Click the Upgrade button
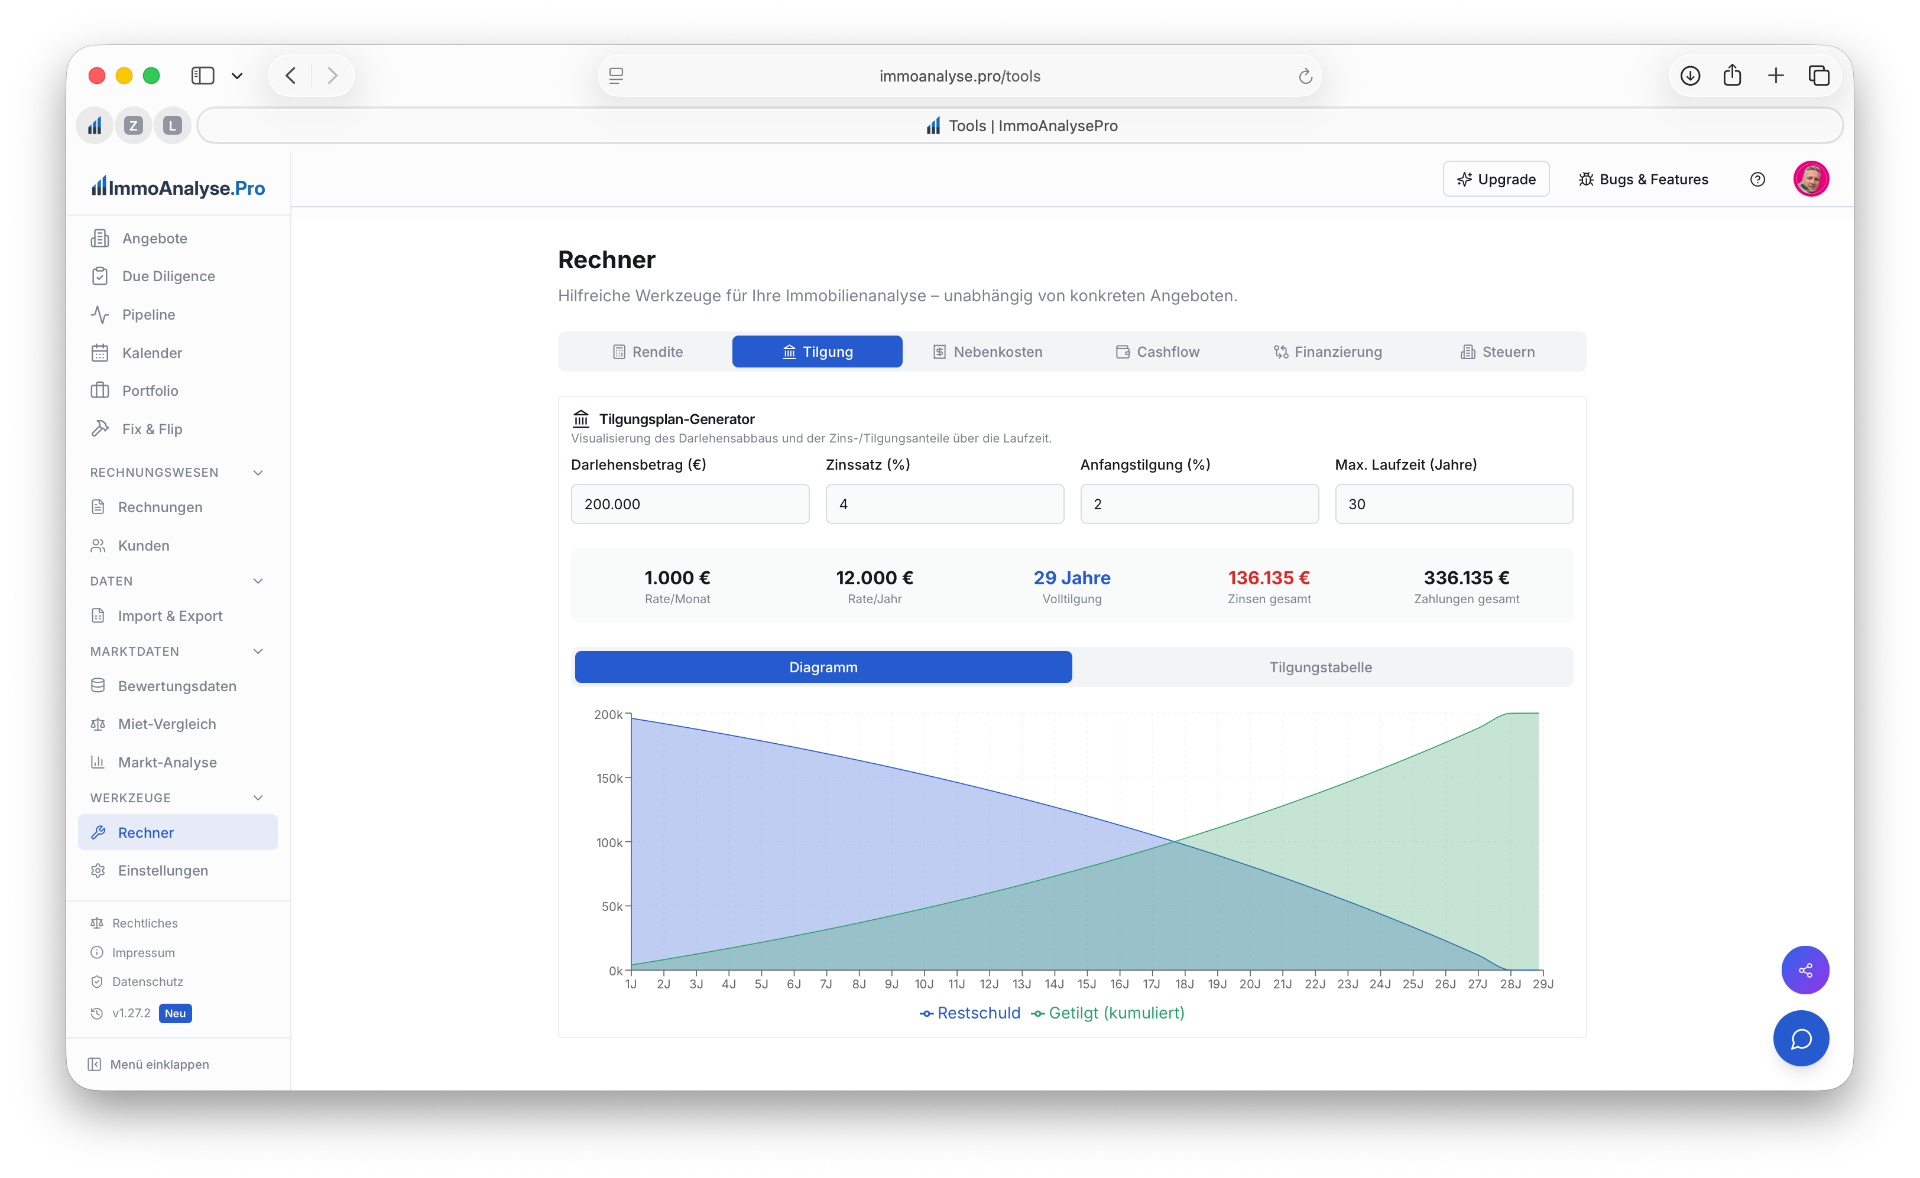Viewport: 1920px width, 1178px height. (x=1495, y=179)
